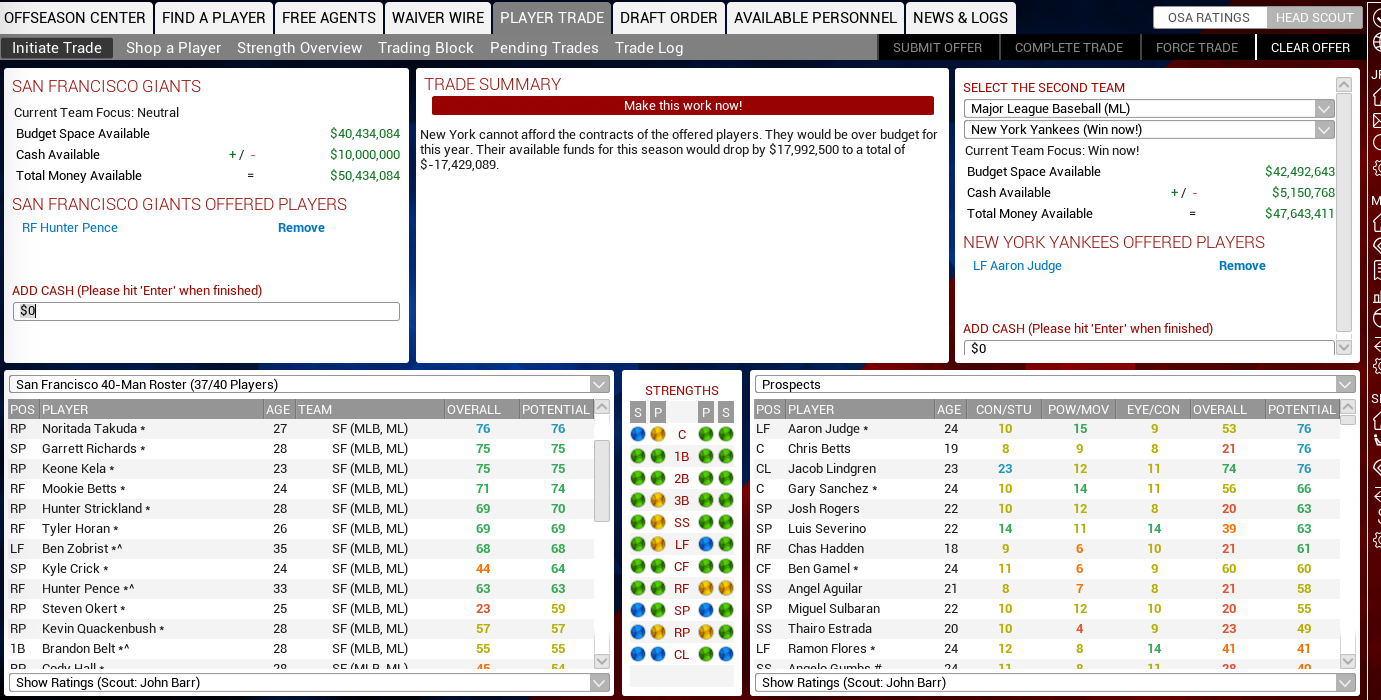
Task: Select Luis Severino in the Prospects list
Action: click(1047, 529)
